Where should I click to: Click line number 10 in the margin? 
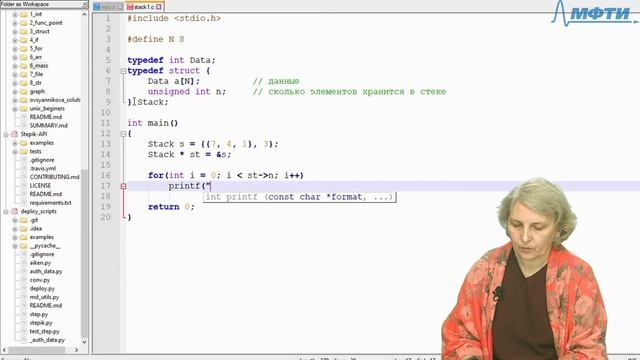click(105, 113)
